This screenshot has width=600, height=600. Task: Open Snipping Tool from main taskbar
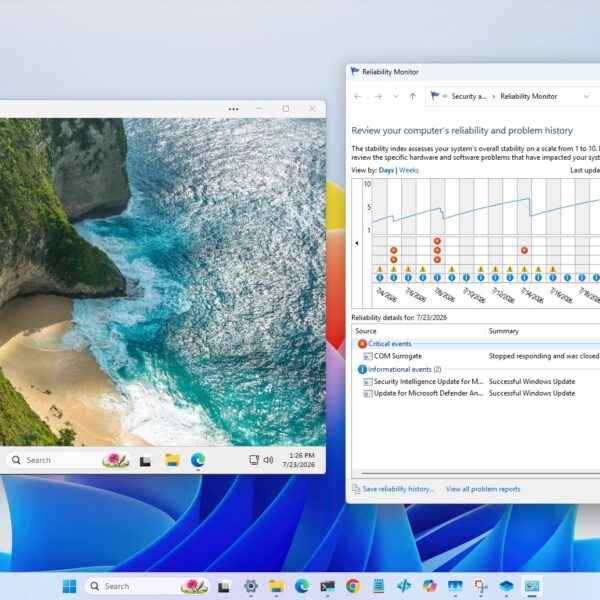pyautogui.click(x=481, y=586)
